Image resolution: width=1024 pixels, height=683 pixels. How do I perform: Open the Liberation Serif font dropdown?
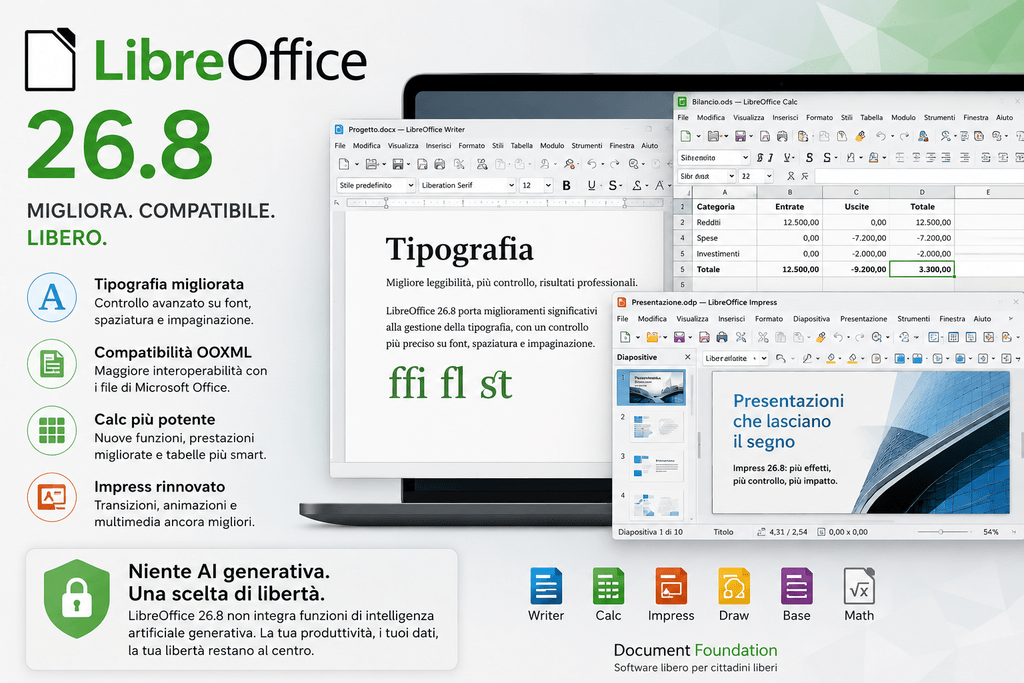click(x=468, y=185)
